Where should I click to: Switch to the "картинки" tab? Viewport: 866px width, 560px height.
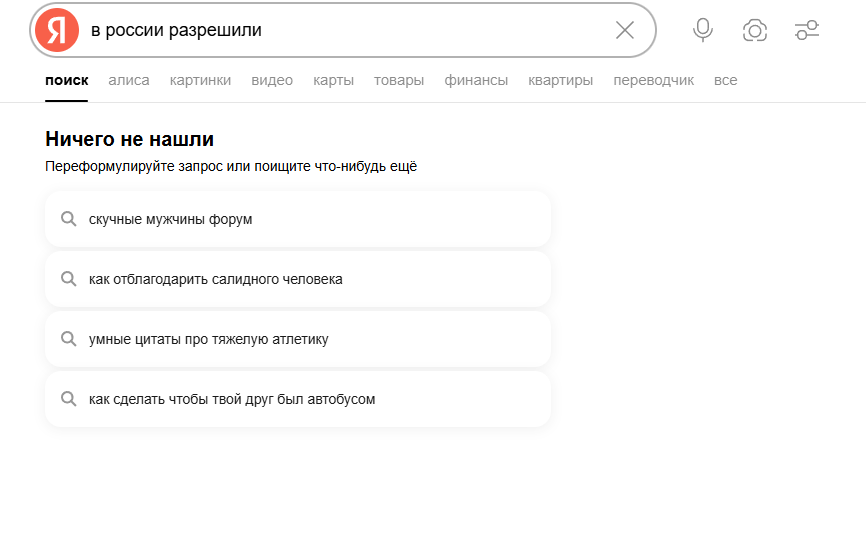200,80
